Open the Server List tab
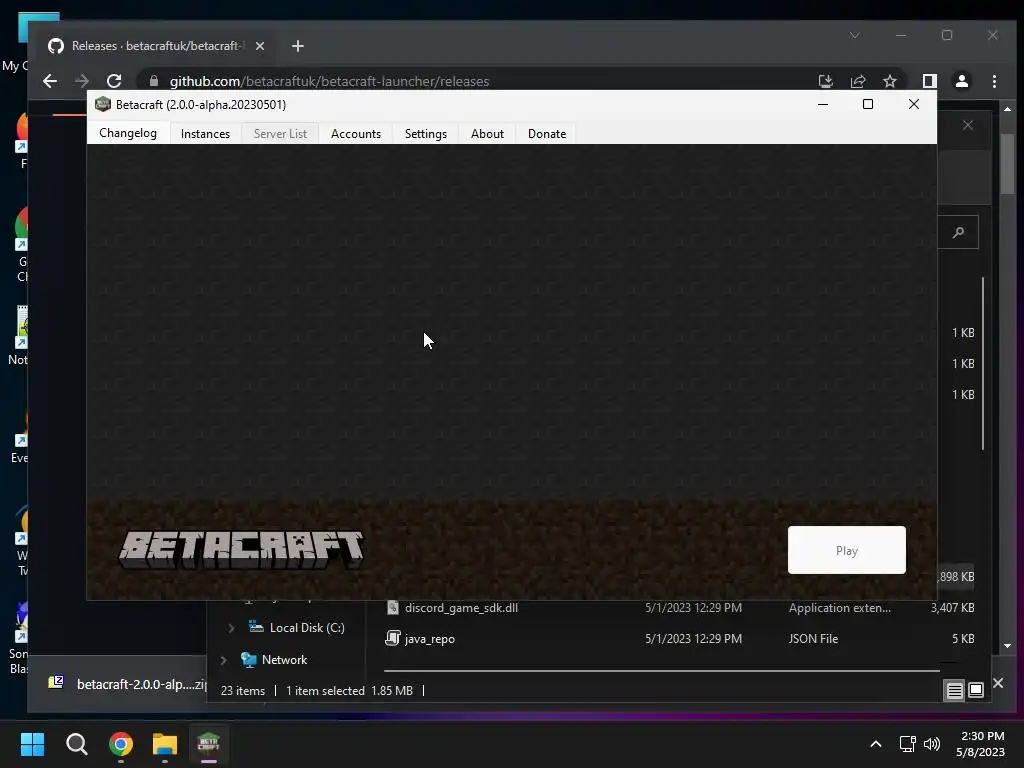This screenshot has width=1024, height=768. 280,133
